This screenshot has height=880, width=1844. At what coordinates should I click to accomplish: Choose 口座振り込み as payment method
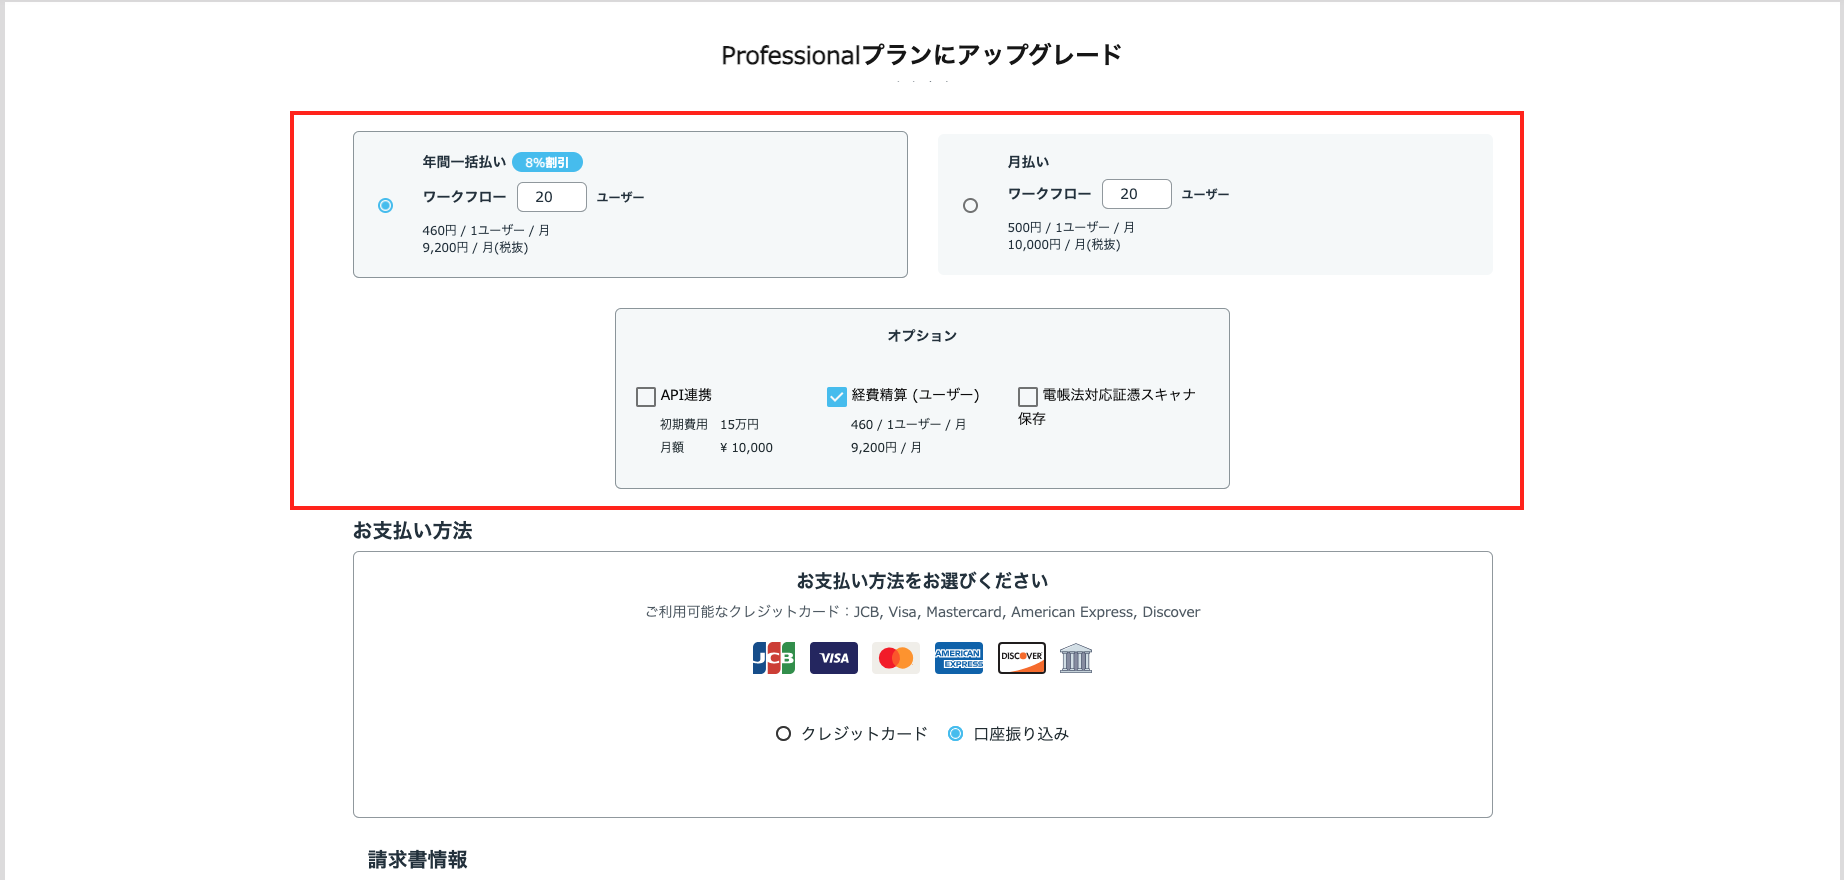pyautogui.click(x=955, y=734)
